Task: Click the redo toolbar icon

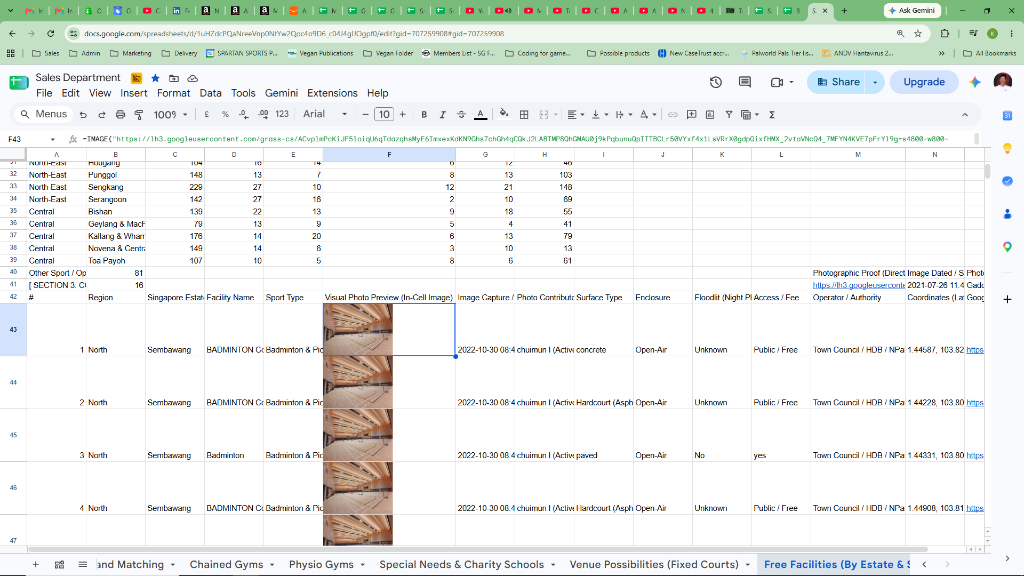Action: (101, 115)
